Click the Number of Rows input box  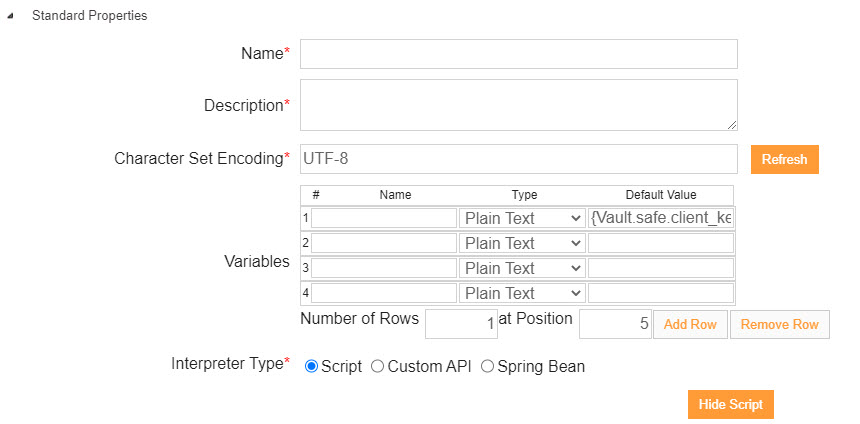[x=461, y=324]
